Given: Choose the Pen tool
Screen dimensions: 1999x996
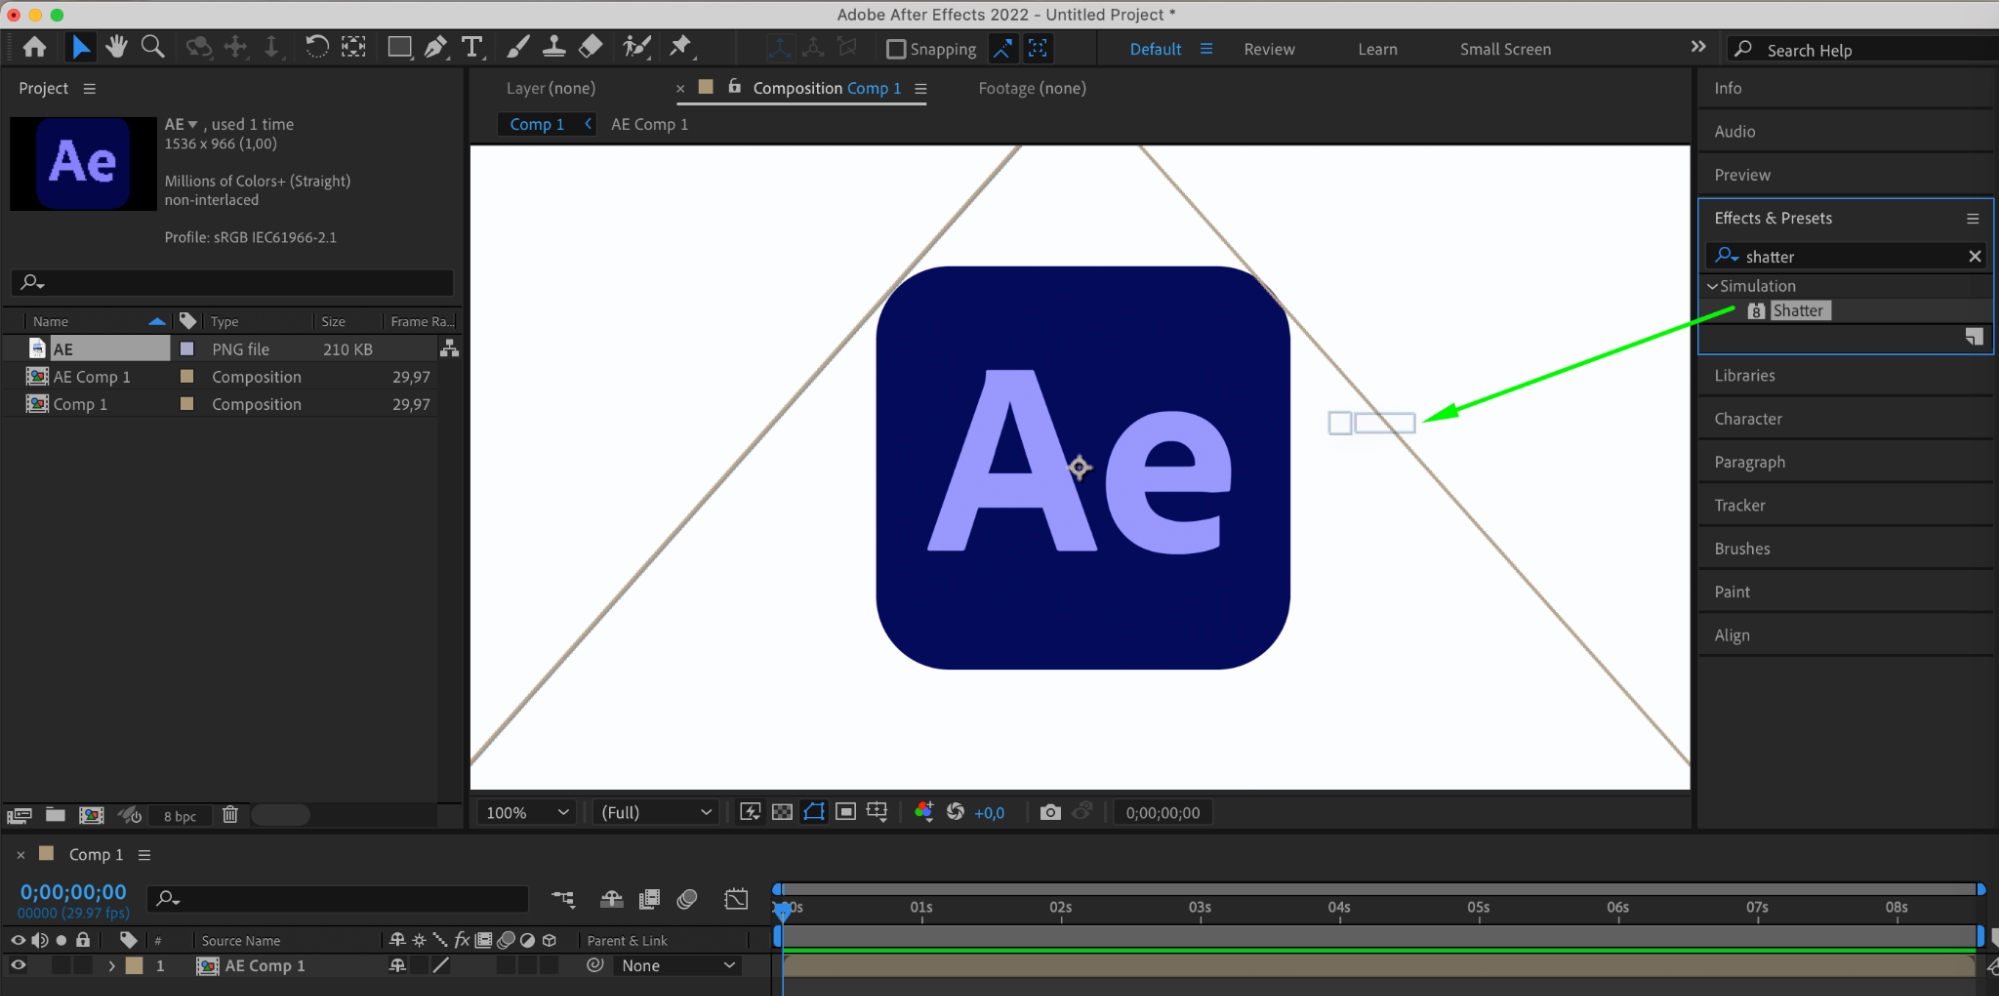Looking at the screenshot, I should tap(436, 47).
